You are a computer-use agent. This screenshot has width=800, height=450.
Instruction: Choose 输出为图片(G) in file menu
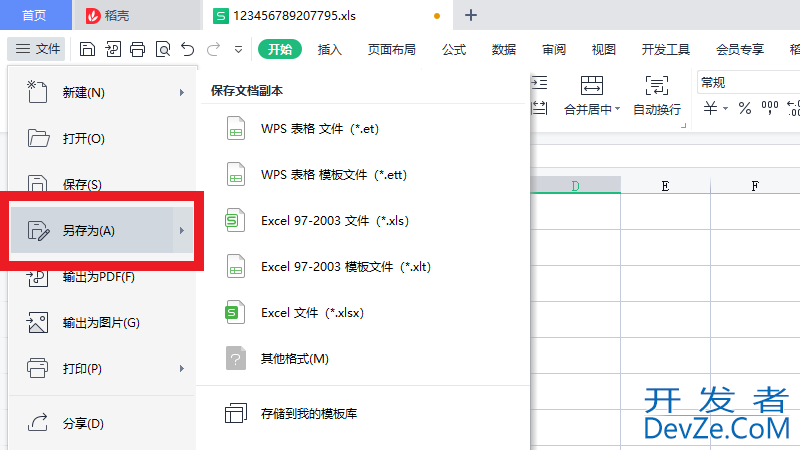pos(102,322)
